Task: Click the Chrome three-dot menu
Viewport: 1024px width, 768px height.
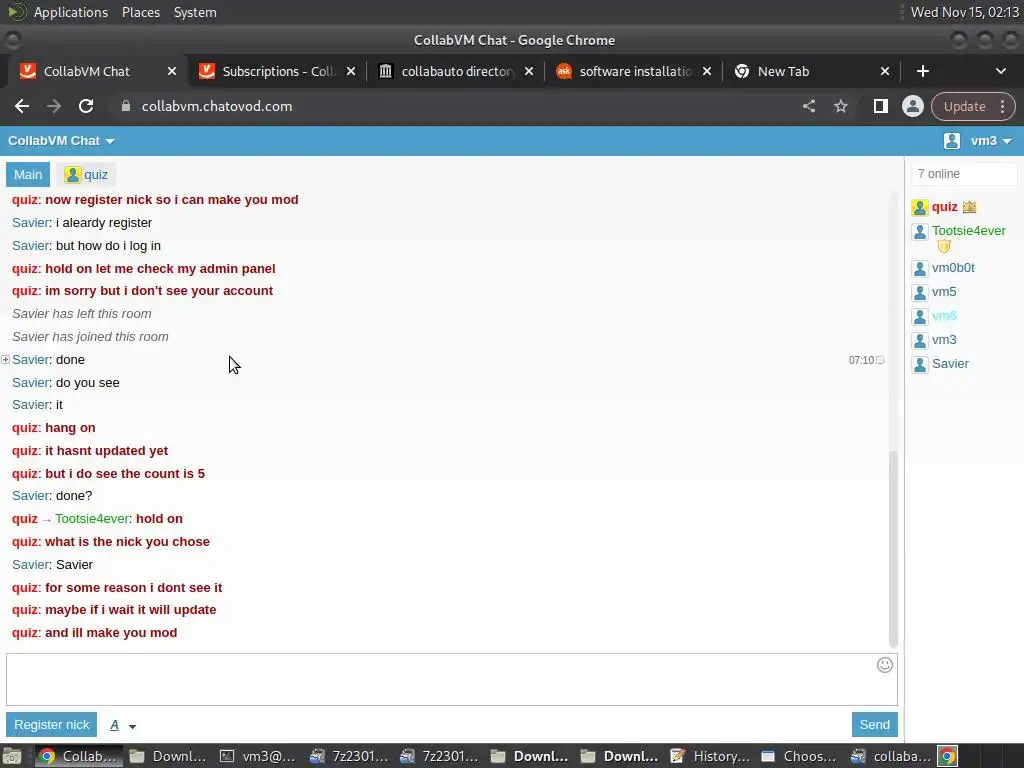Action: pos(1002,106)
